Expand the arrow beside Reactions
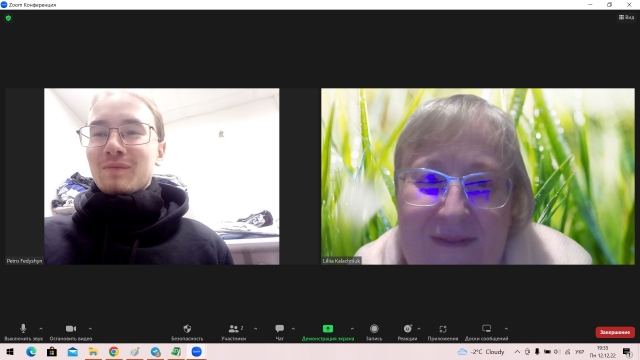 click(419, 329)
